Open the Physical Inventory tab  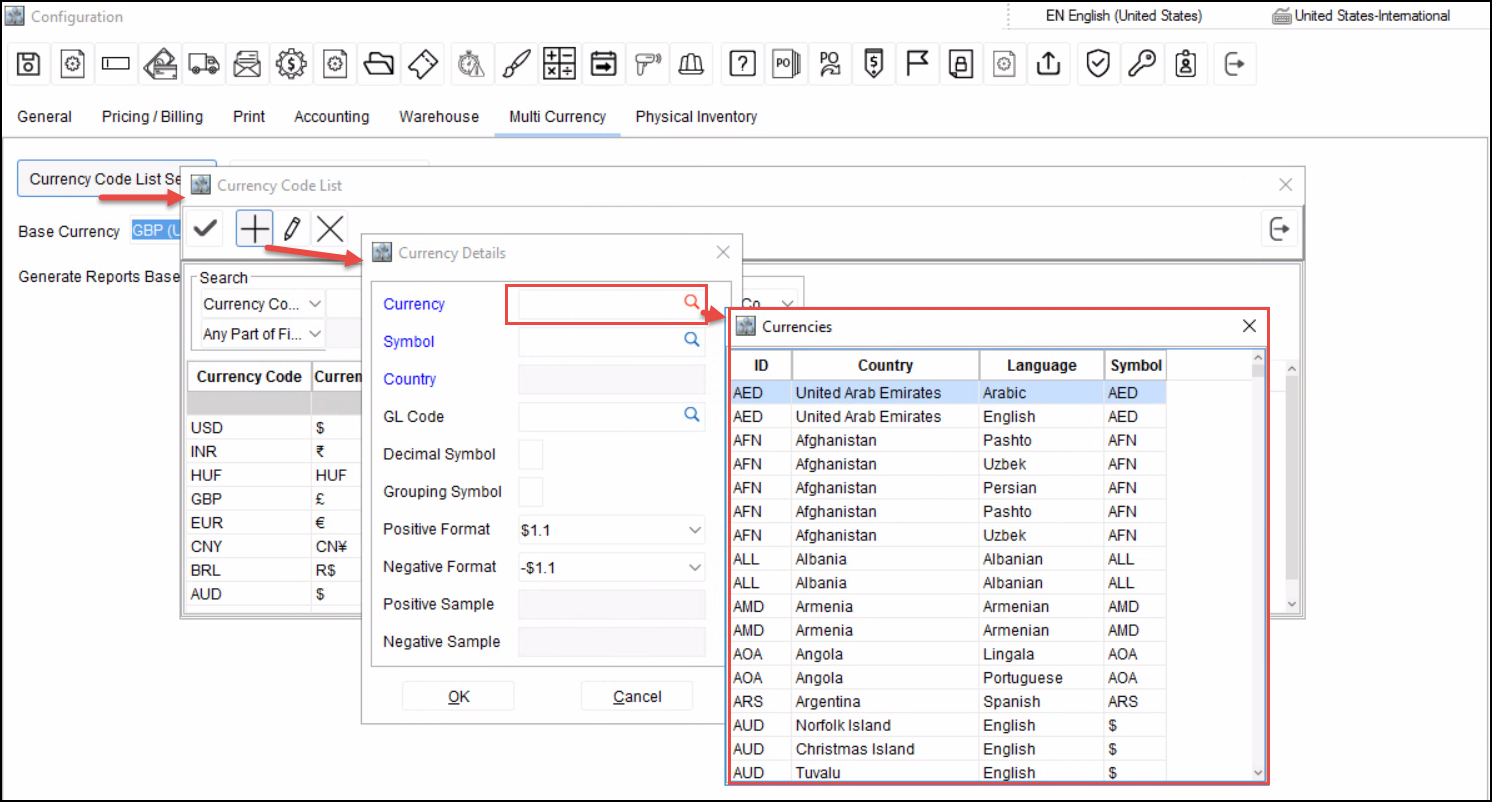pos(696,117)
